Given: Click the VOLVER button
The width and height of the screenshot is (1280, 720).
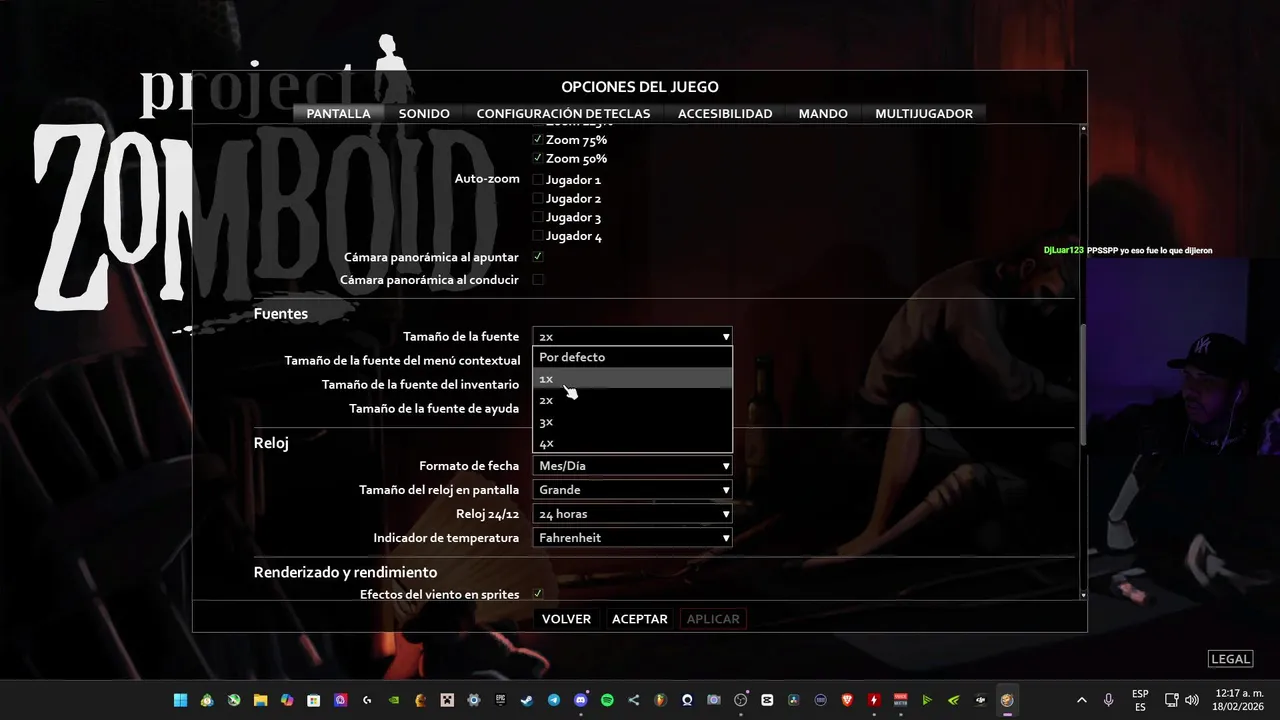Looking at the screenshot, I should click(566, 619).
